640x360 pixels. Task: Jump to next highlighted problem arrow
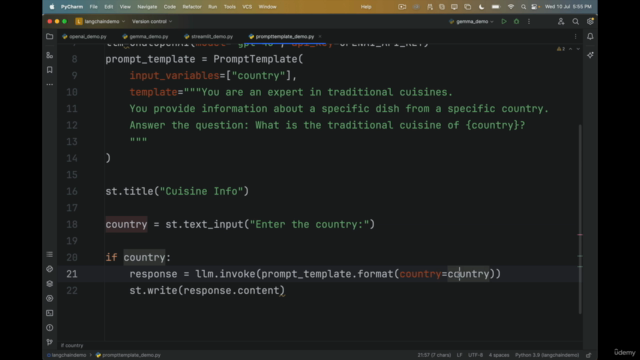[578, 49]
